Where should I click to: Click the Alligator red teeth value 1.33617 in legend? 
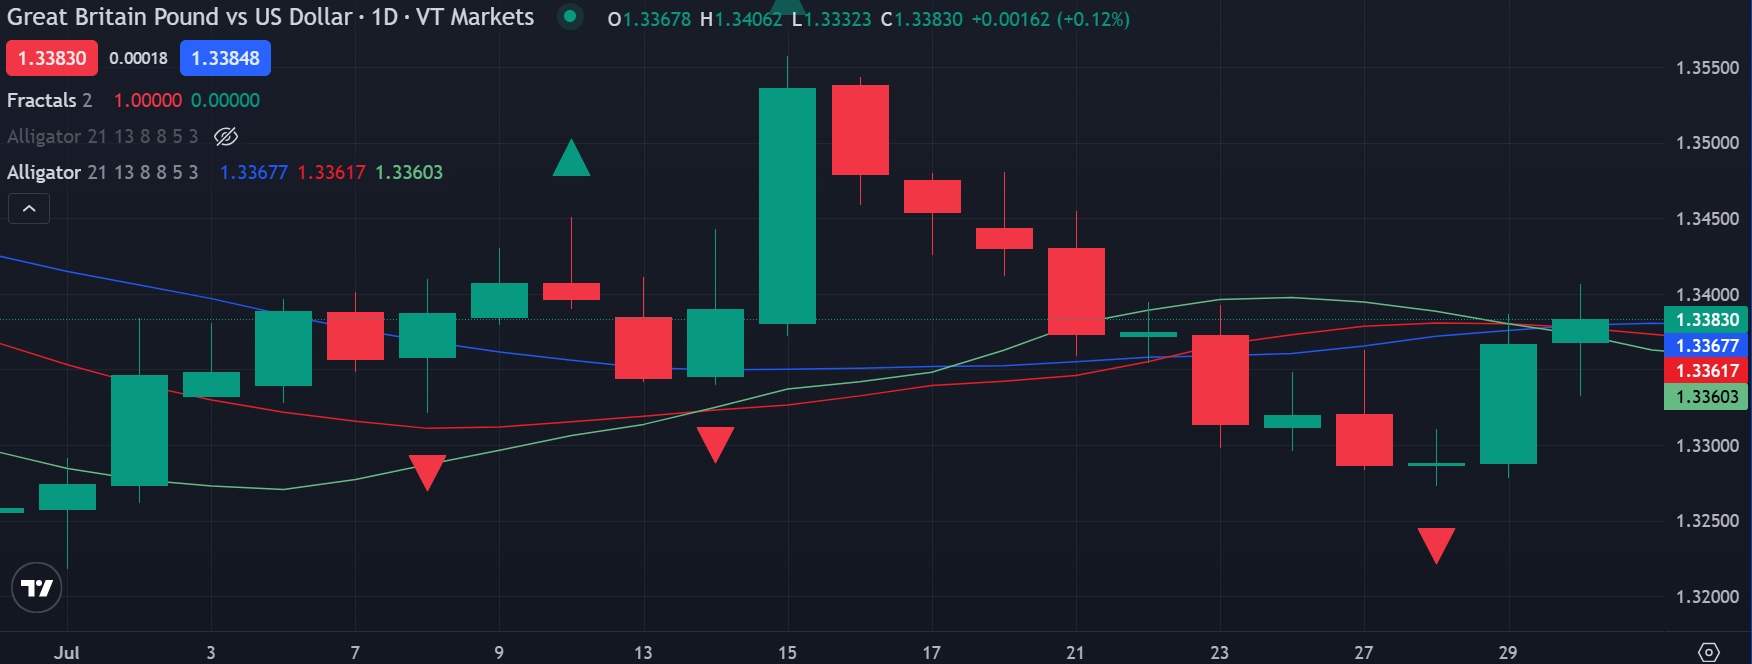[x=331, y=172]
